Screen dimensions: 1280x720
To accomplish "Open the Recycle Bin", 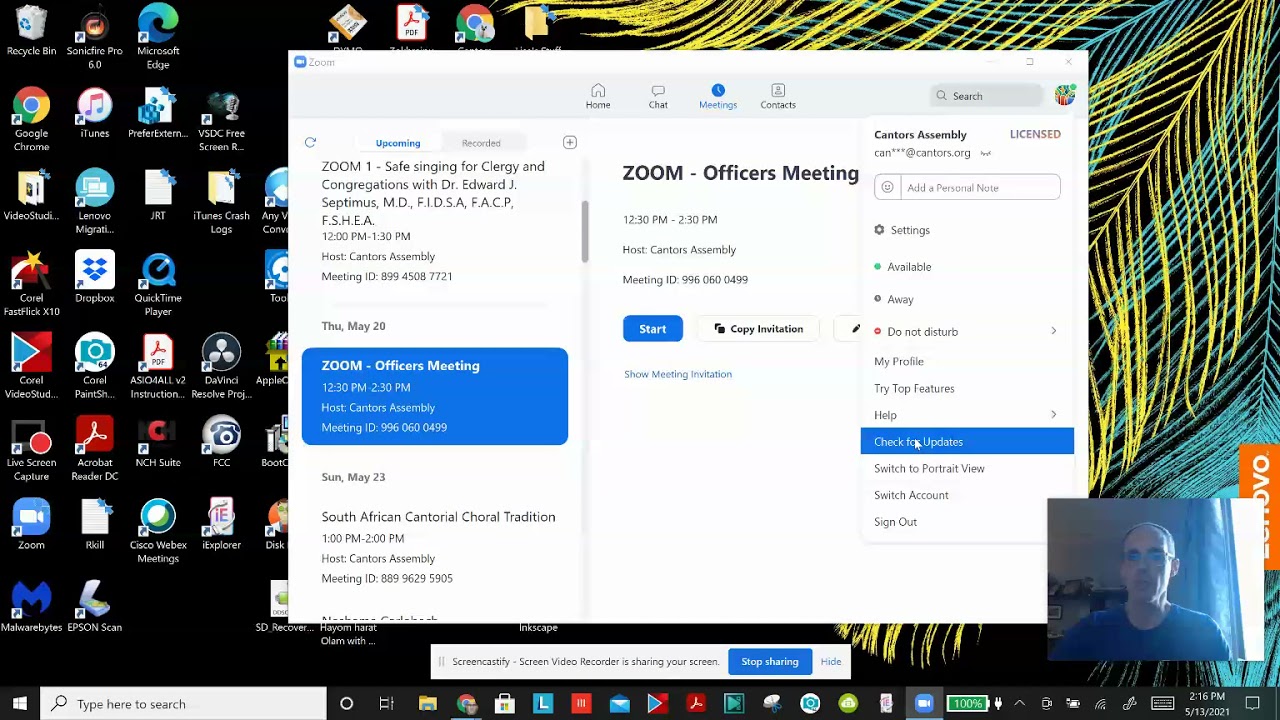I will point(31,31).
